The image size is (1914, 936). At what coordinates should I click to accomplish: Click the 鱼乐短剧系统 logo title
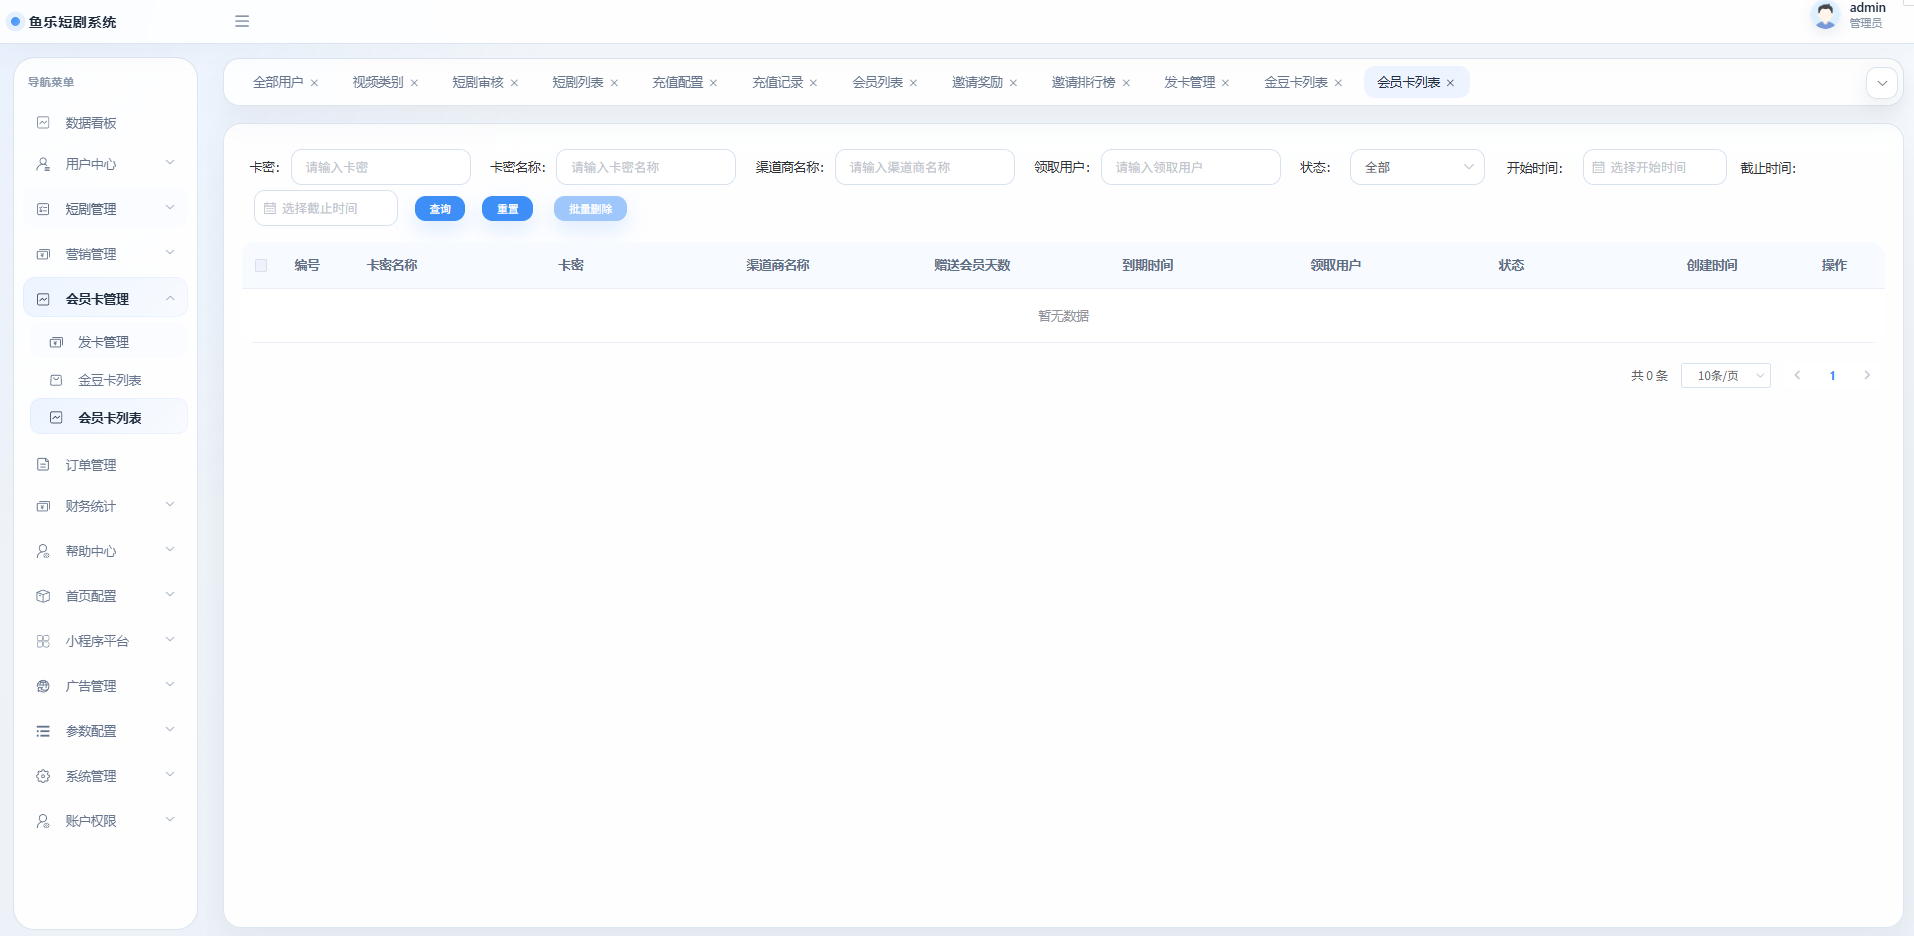point(73,22)
